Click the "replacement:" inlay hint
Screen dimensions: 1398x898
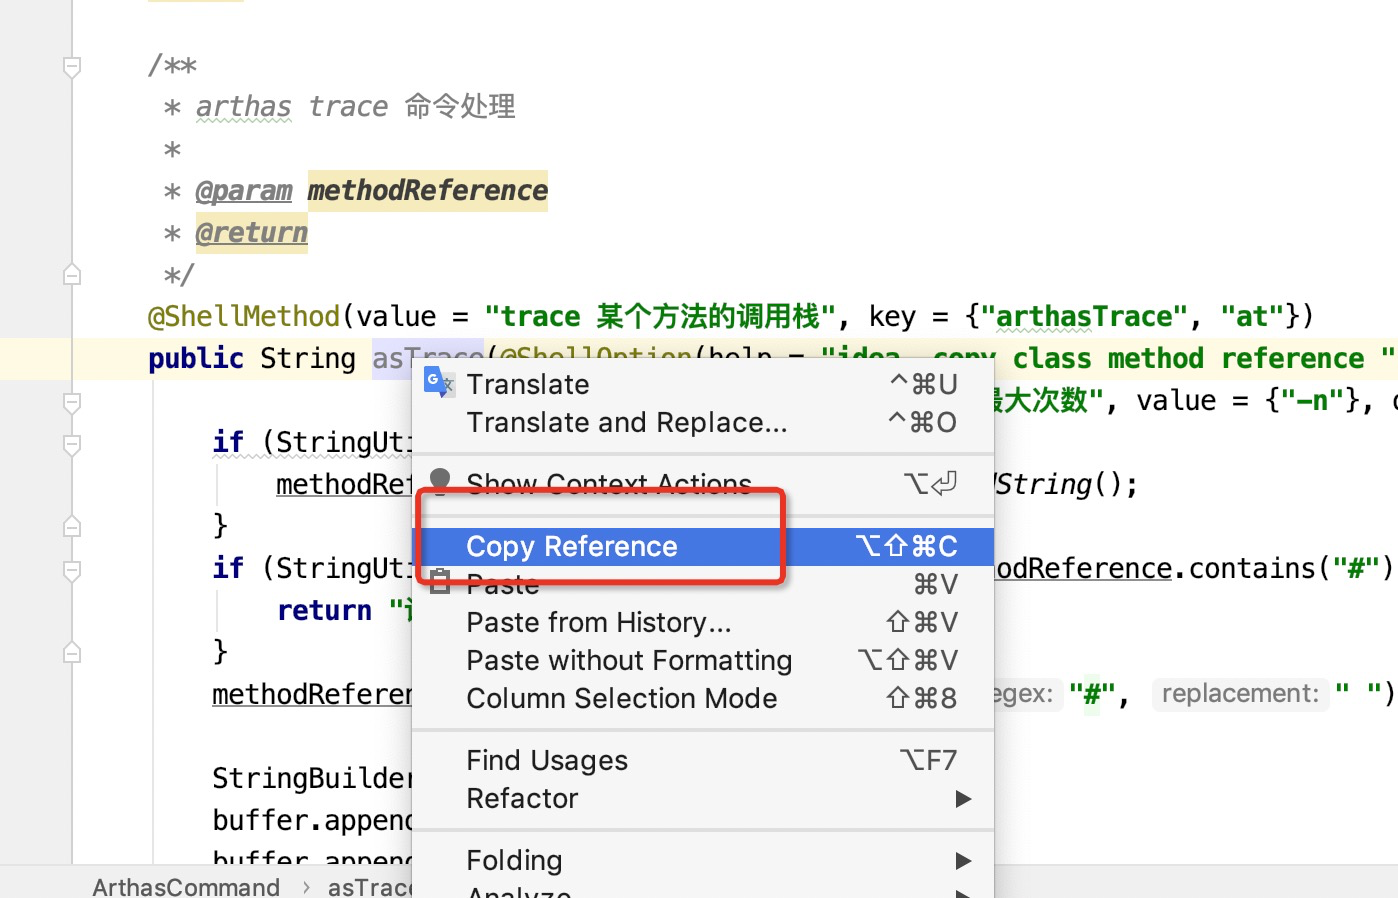pyautogui.click(x=1239, y=694)
